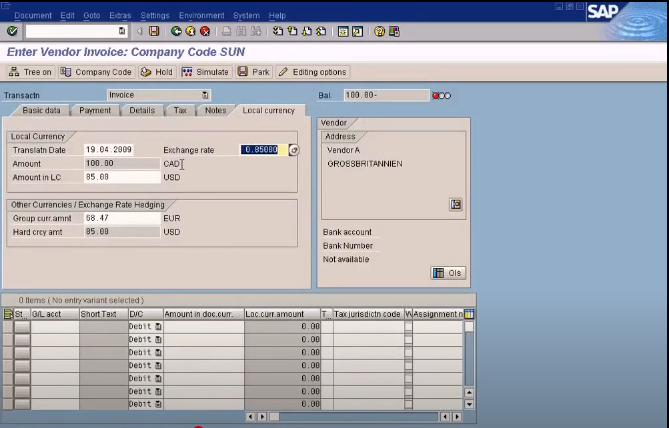Click the Print icon in toolbar
This screenshot has height=428, width=669.
tap(227, 31)
